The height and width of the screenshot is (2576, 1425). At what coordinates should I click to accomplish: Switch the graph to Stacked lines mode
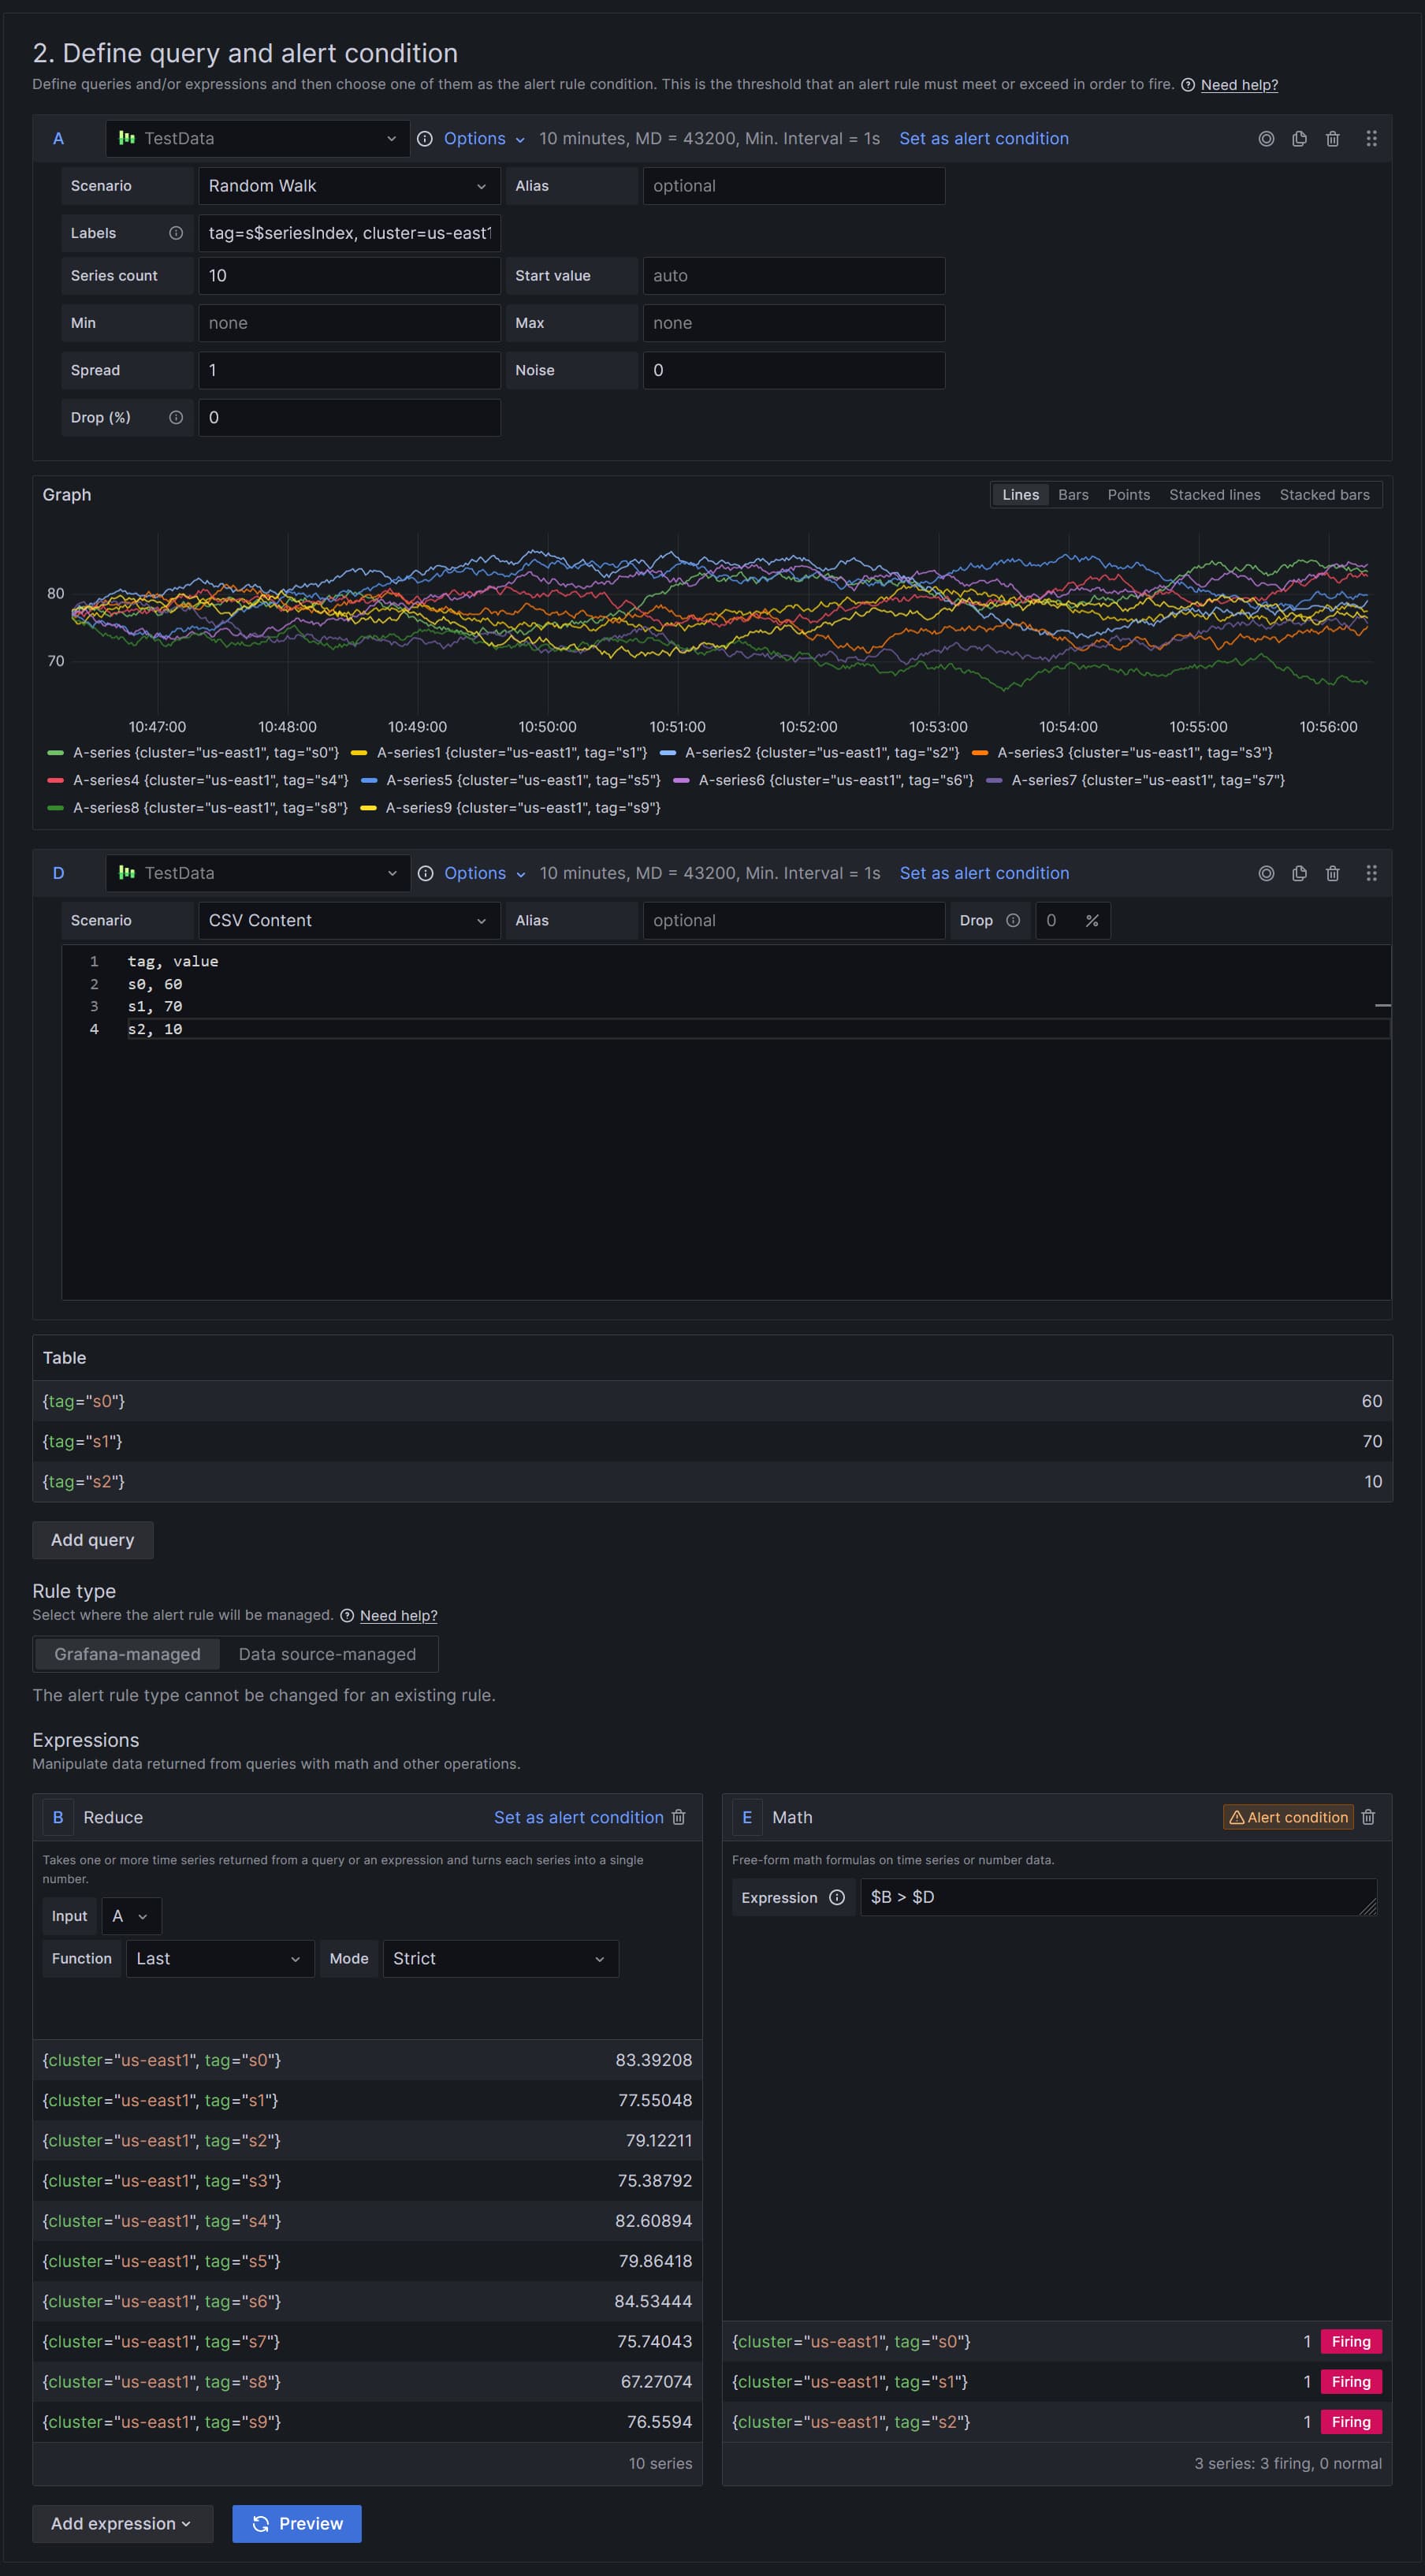(1214, 495)
